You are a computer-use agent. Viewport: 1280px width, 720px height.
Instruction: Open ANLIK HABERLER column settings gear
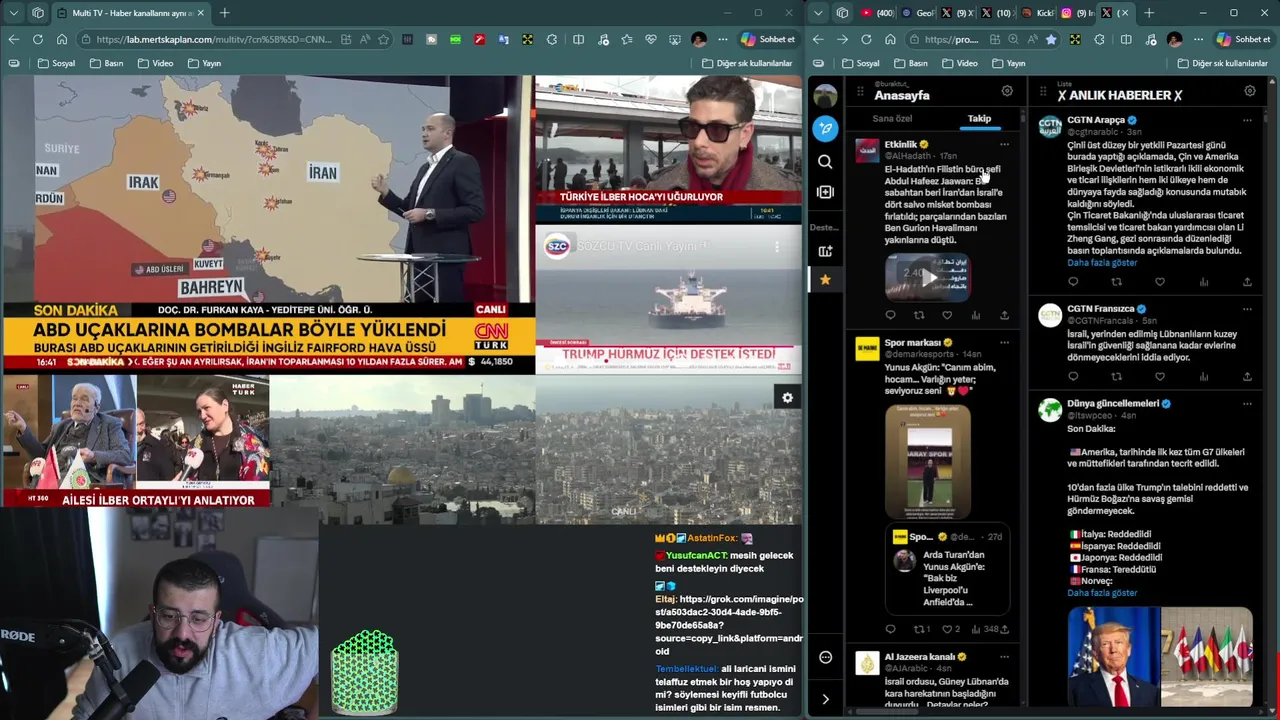pos(1250,91)
